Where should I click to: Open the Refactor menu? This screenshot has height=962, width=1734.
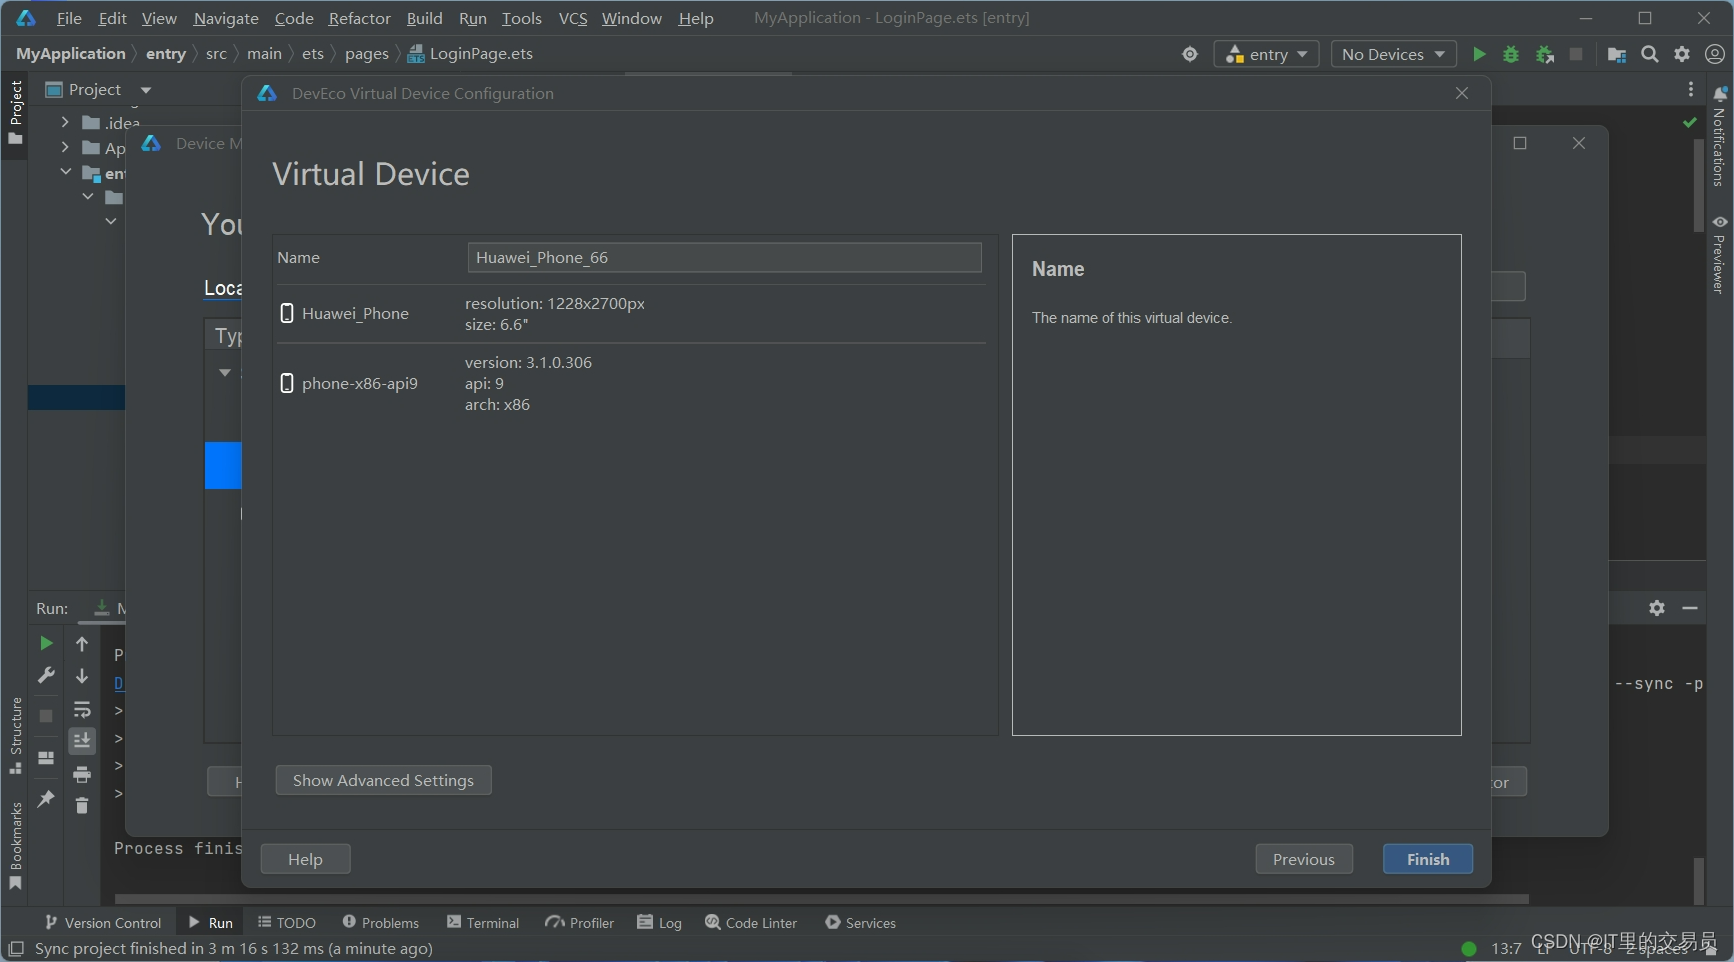point(359,18)
